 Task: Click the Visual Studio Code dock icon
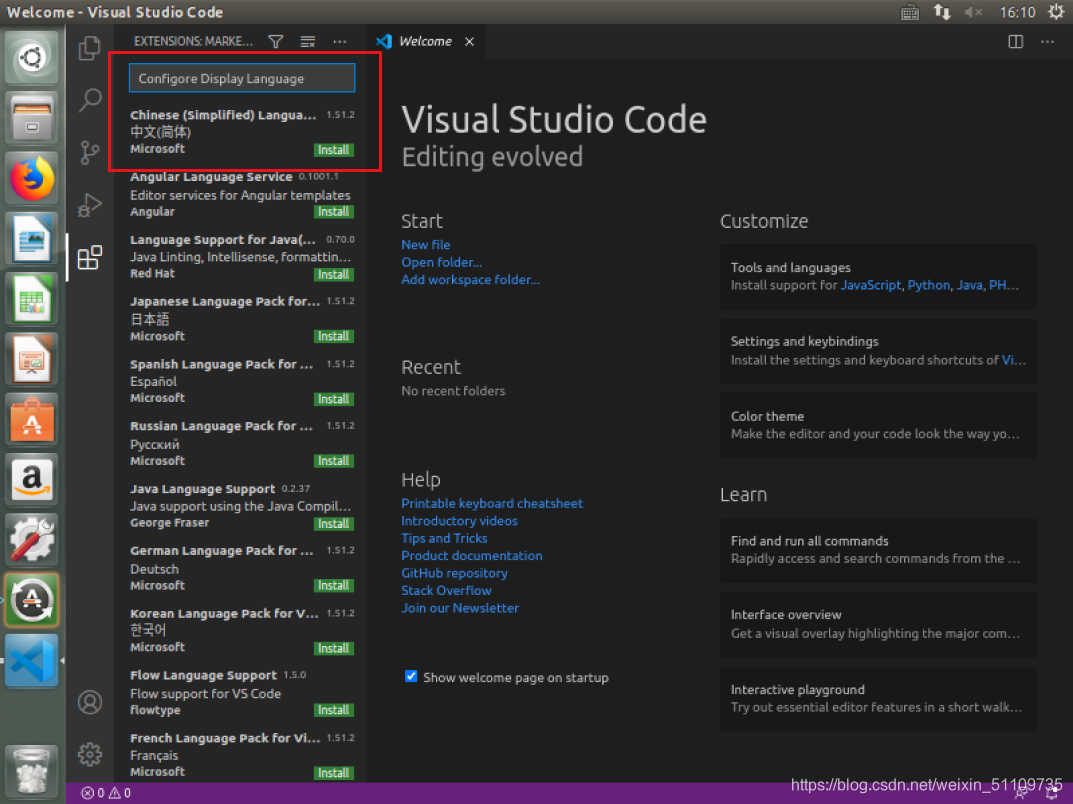click(x=31, y=660)
